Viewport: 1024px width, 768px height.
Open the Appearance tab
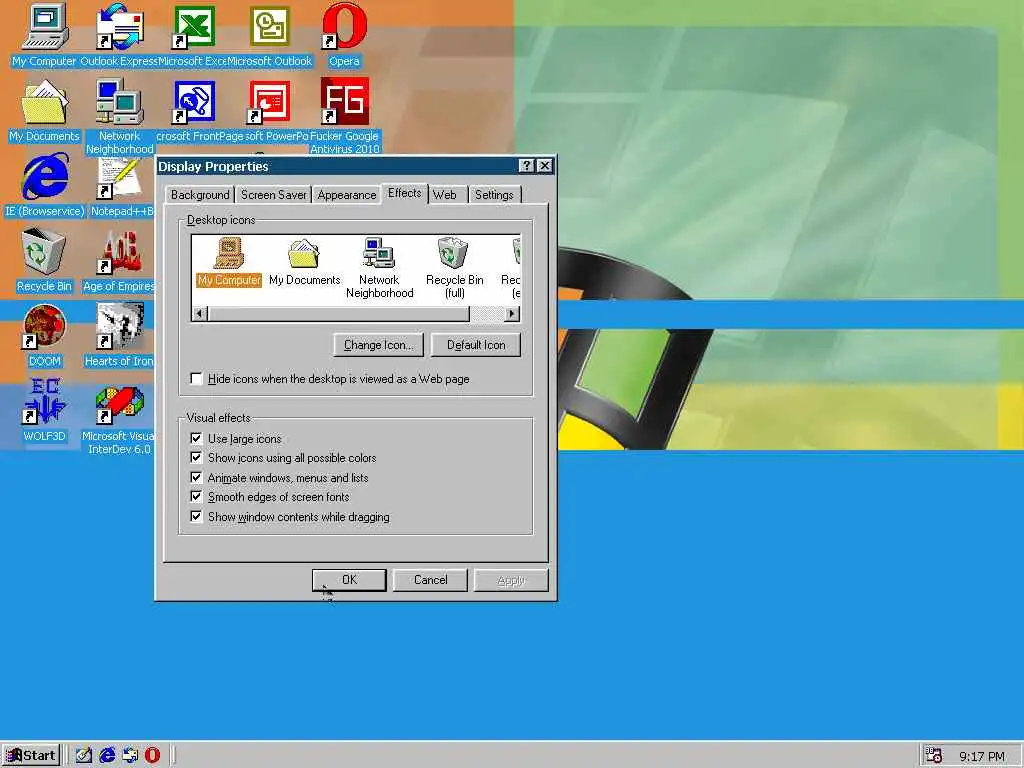[347, 195]
